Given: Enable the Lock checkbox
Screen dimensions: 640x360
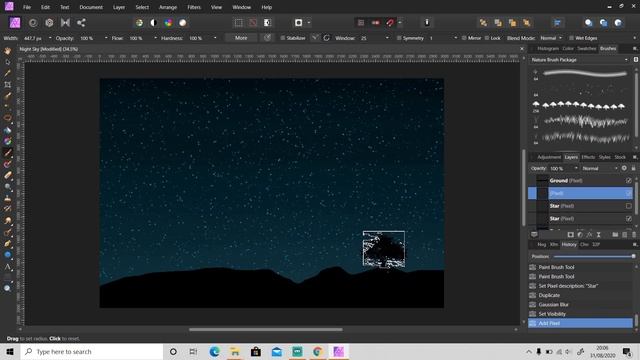Looking at the screenshot, I should (487, 38).
